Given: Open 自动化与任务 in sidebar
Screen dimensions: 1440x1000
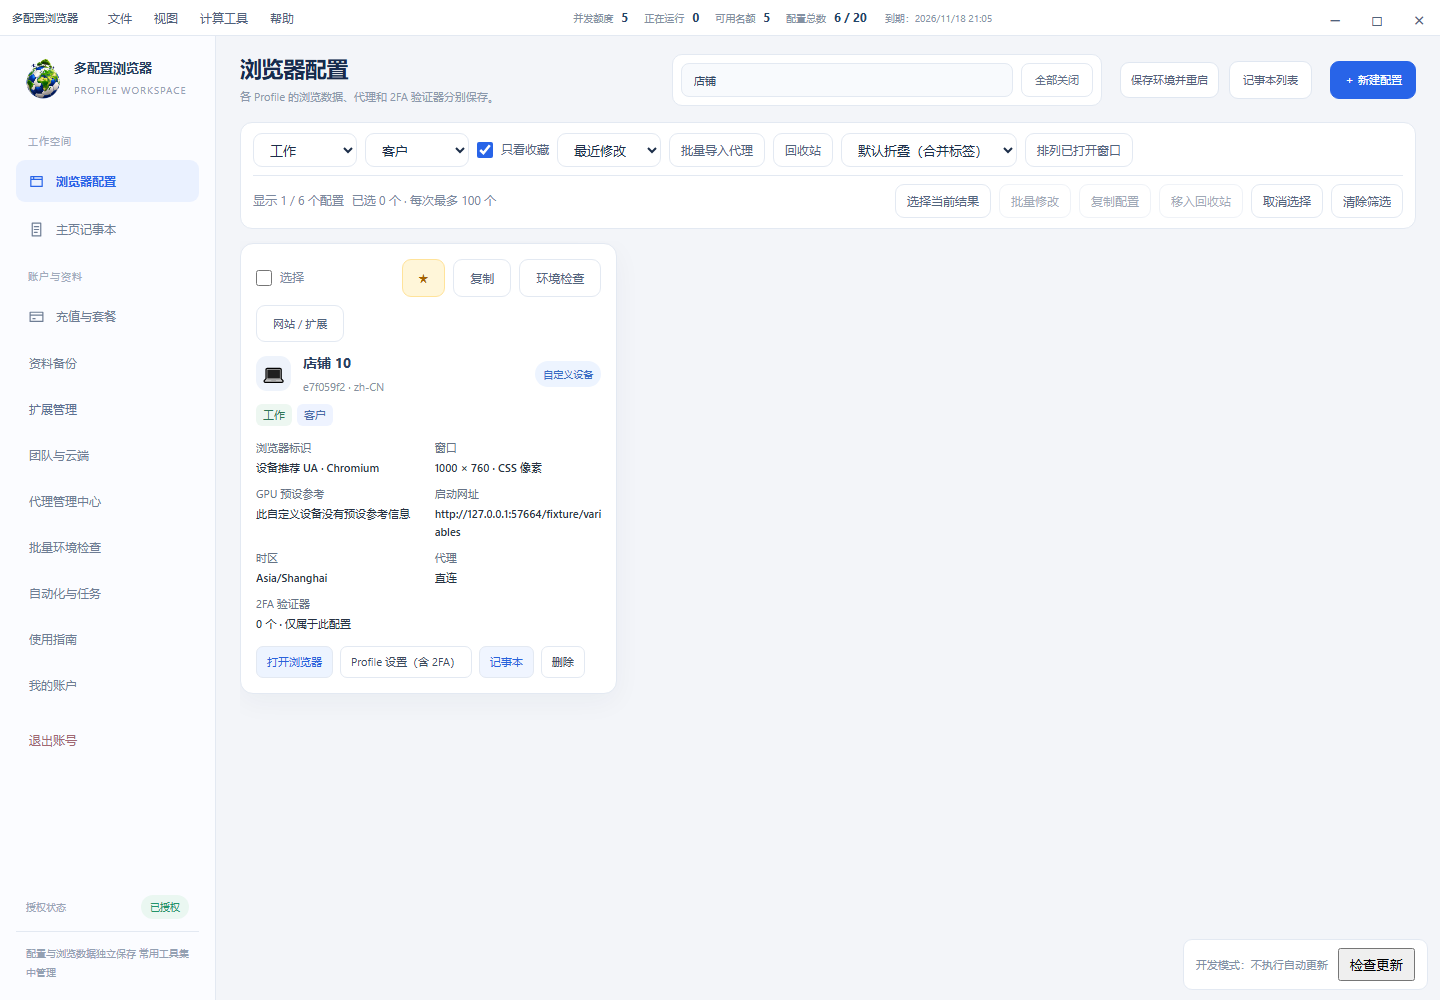Looking at the screenshot, I should tap(107, 594).
